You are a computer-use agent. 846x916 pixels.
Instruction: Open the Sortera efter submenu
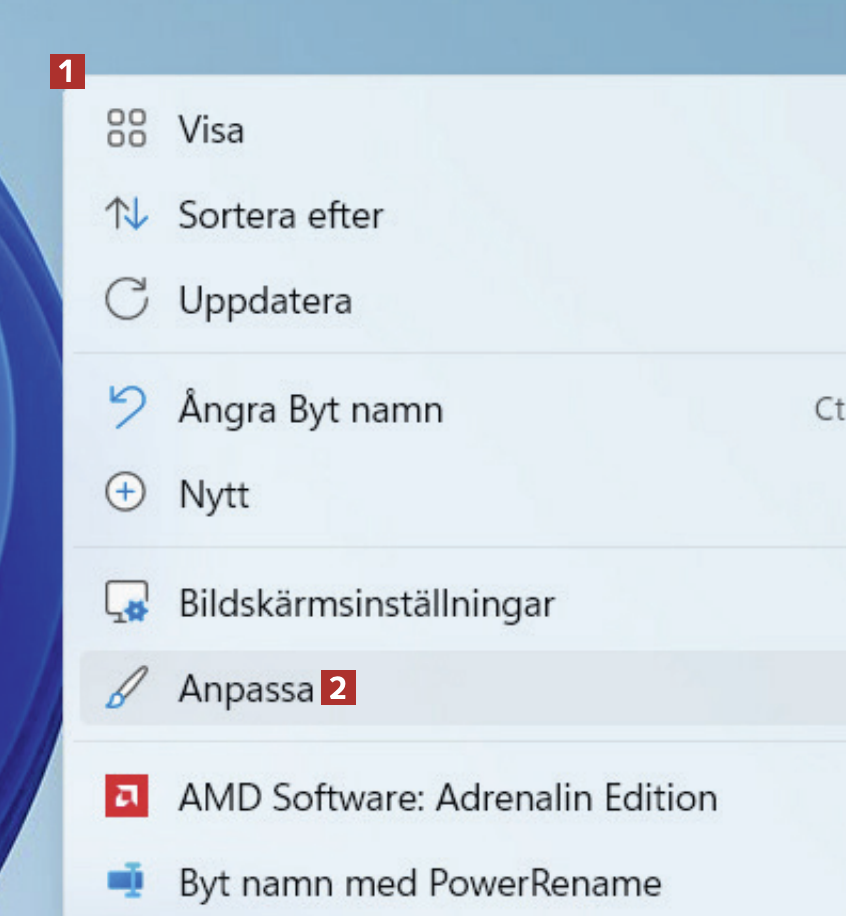[x=280, y=215]
